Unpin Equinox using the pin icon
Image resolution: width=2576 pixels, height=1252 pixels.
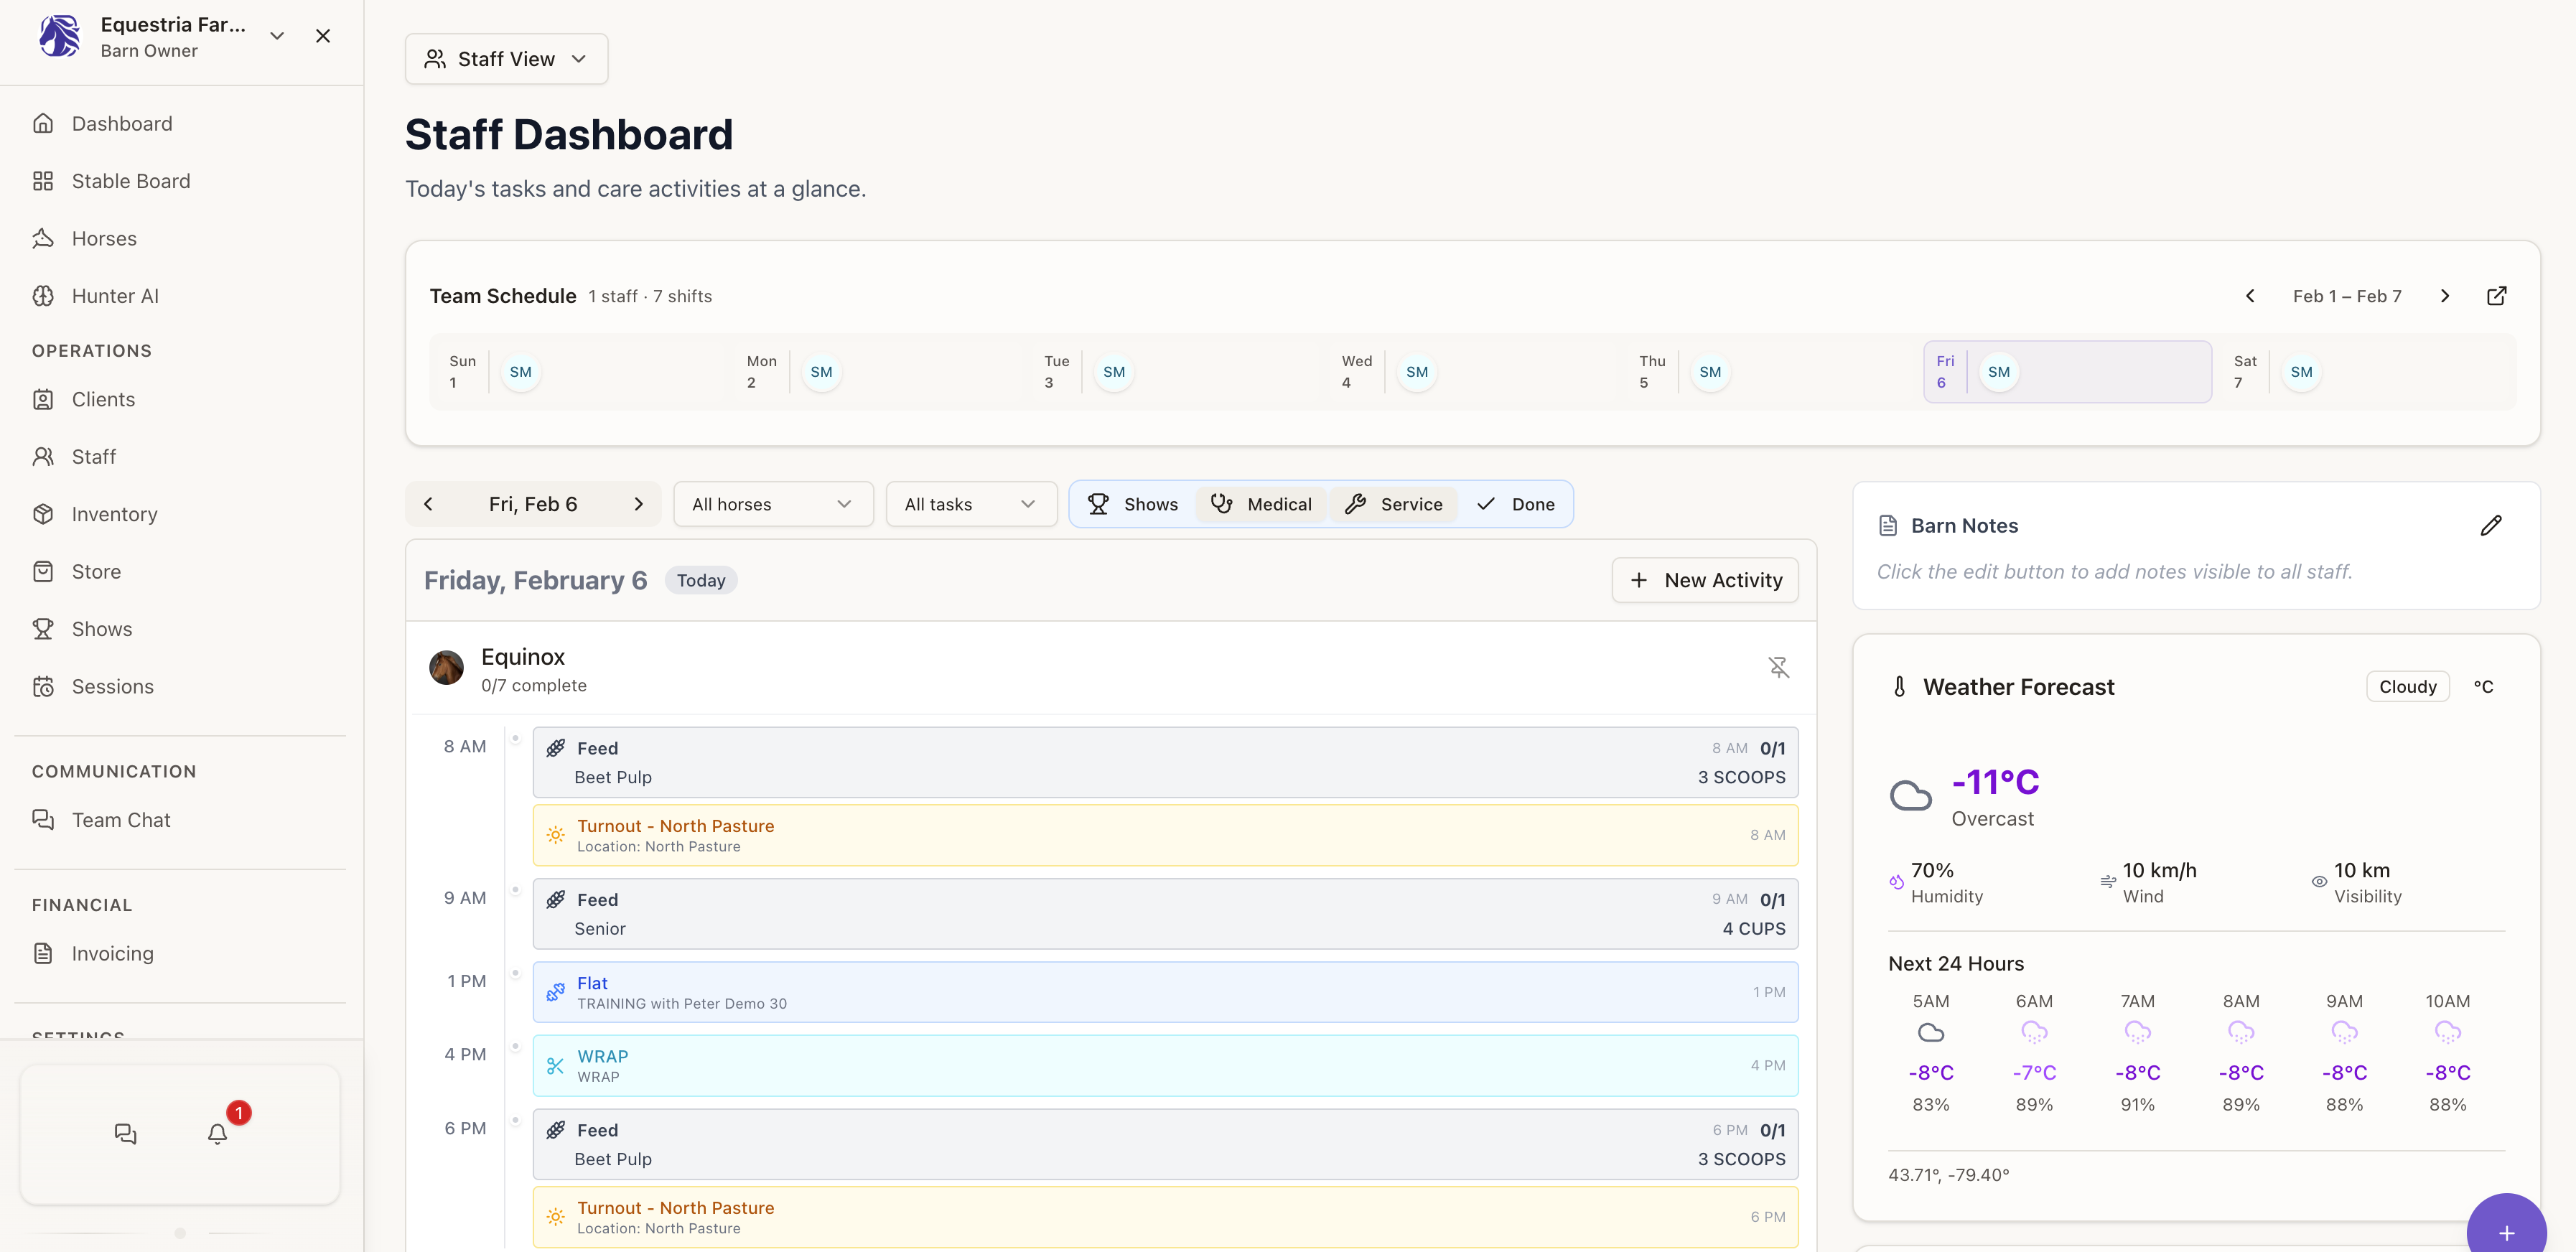tap(1778, 667)
